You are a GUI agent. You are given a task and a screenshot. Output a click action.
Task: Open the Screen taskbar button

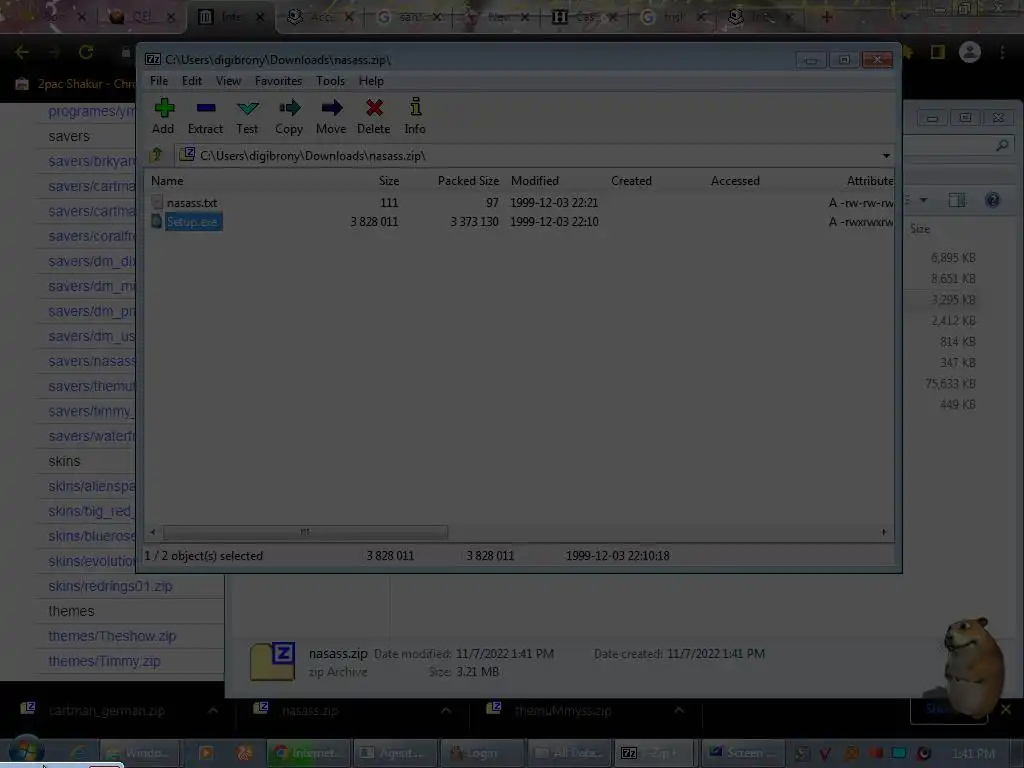pyautogui.click(x=742, y=753)
